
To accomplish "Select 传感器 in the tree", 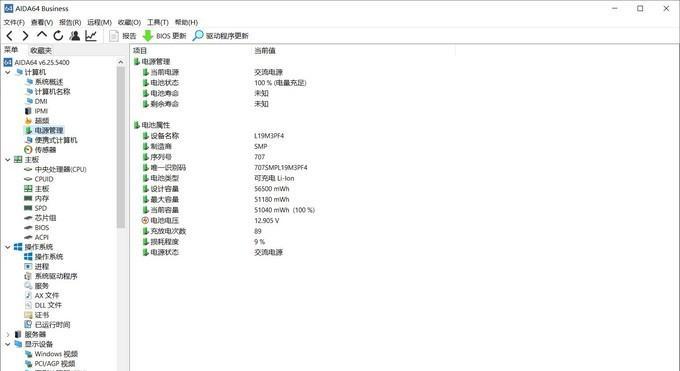I will [40, 150].
